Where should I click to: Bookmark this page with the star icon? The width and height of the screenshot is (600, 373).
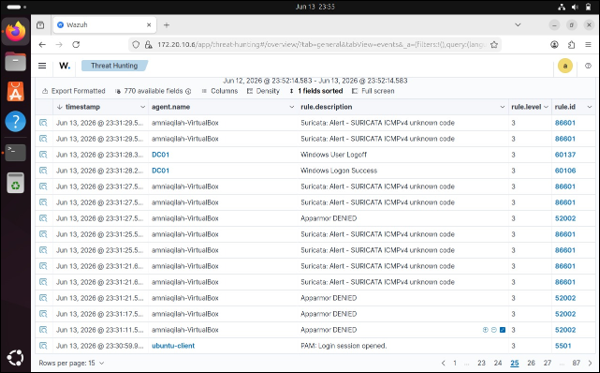pos(494,45)
